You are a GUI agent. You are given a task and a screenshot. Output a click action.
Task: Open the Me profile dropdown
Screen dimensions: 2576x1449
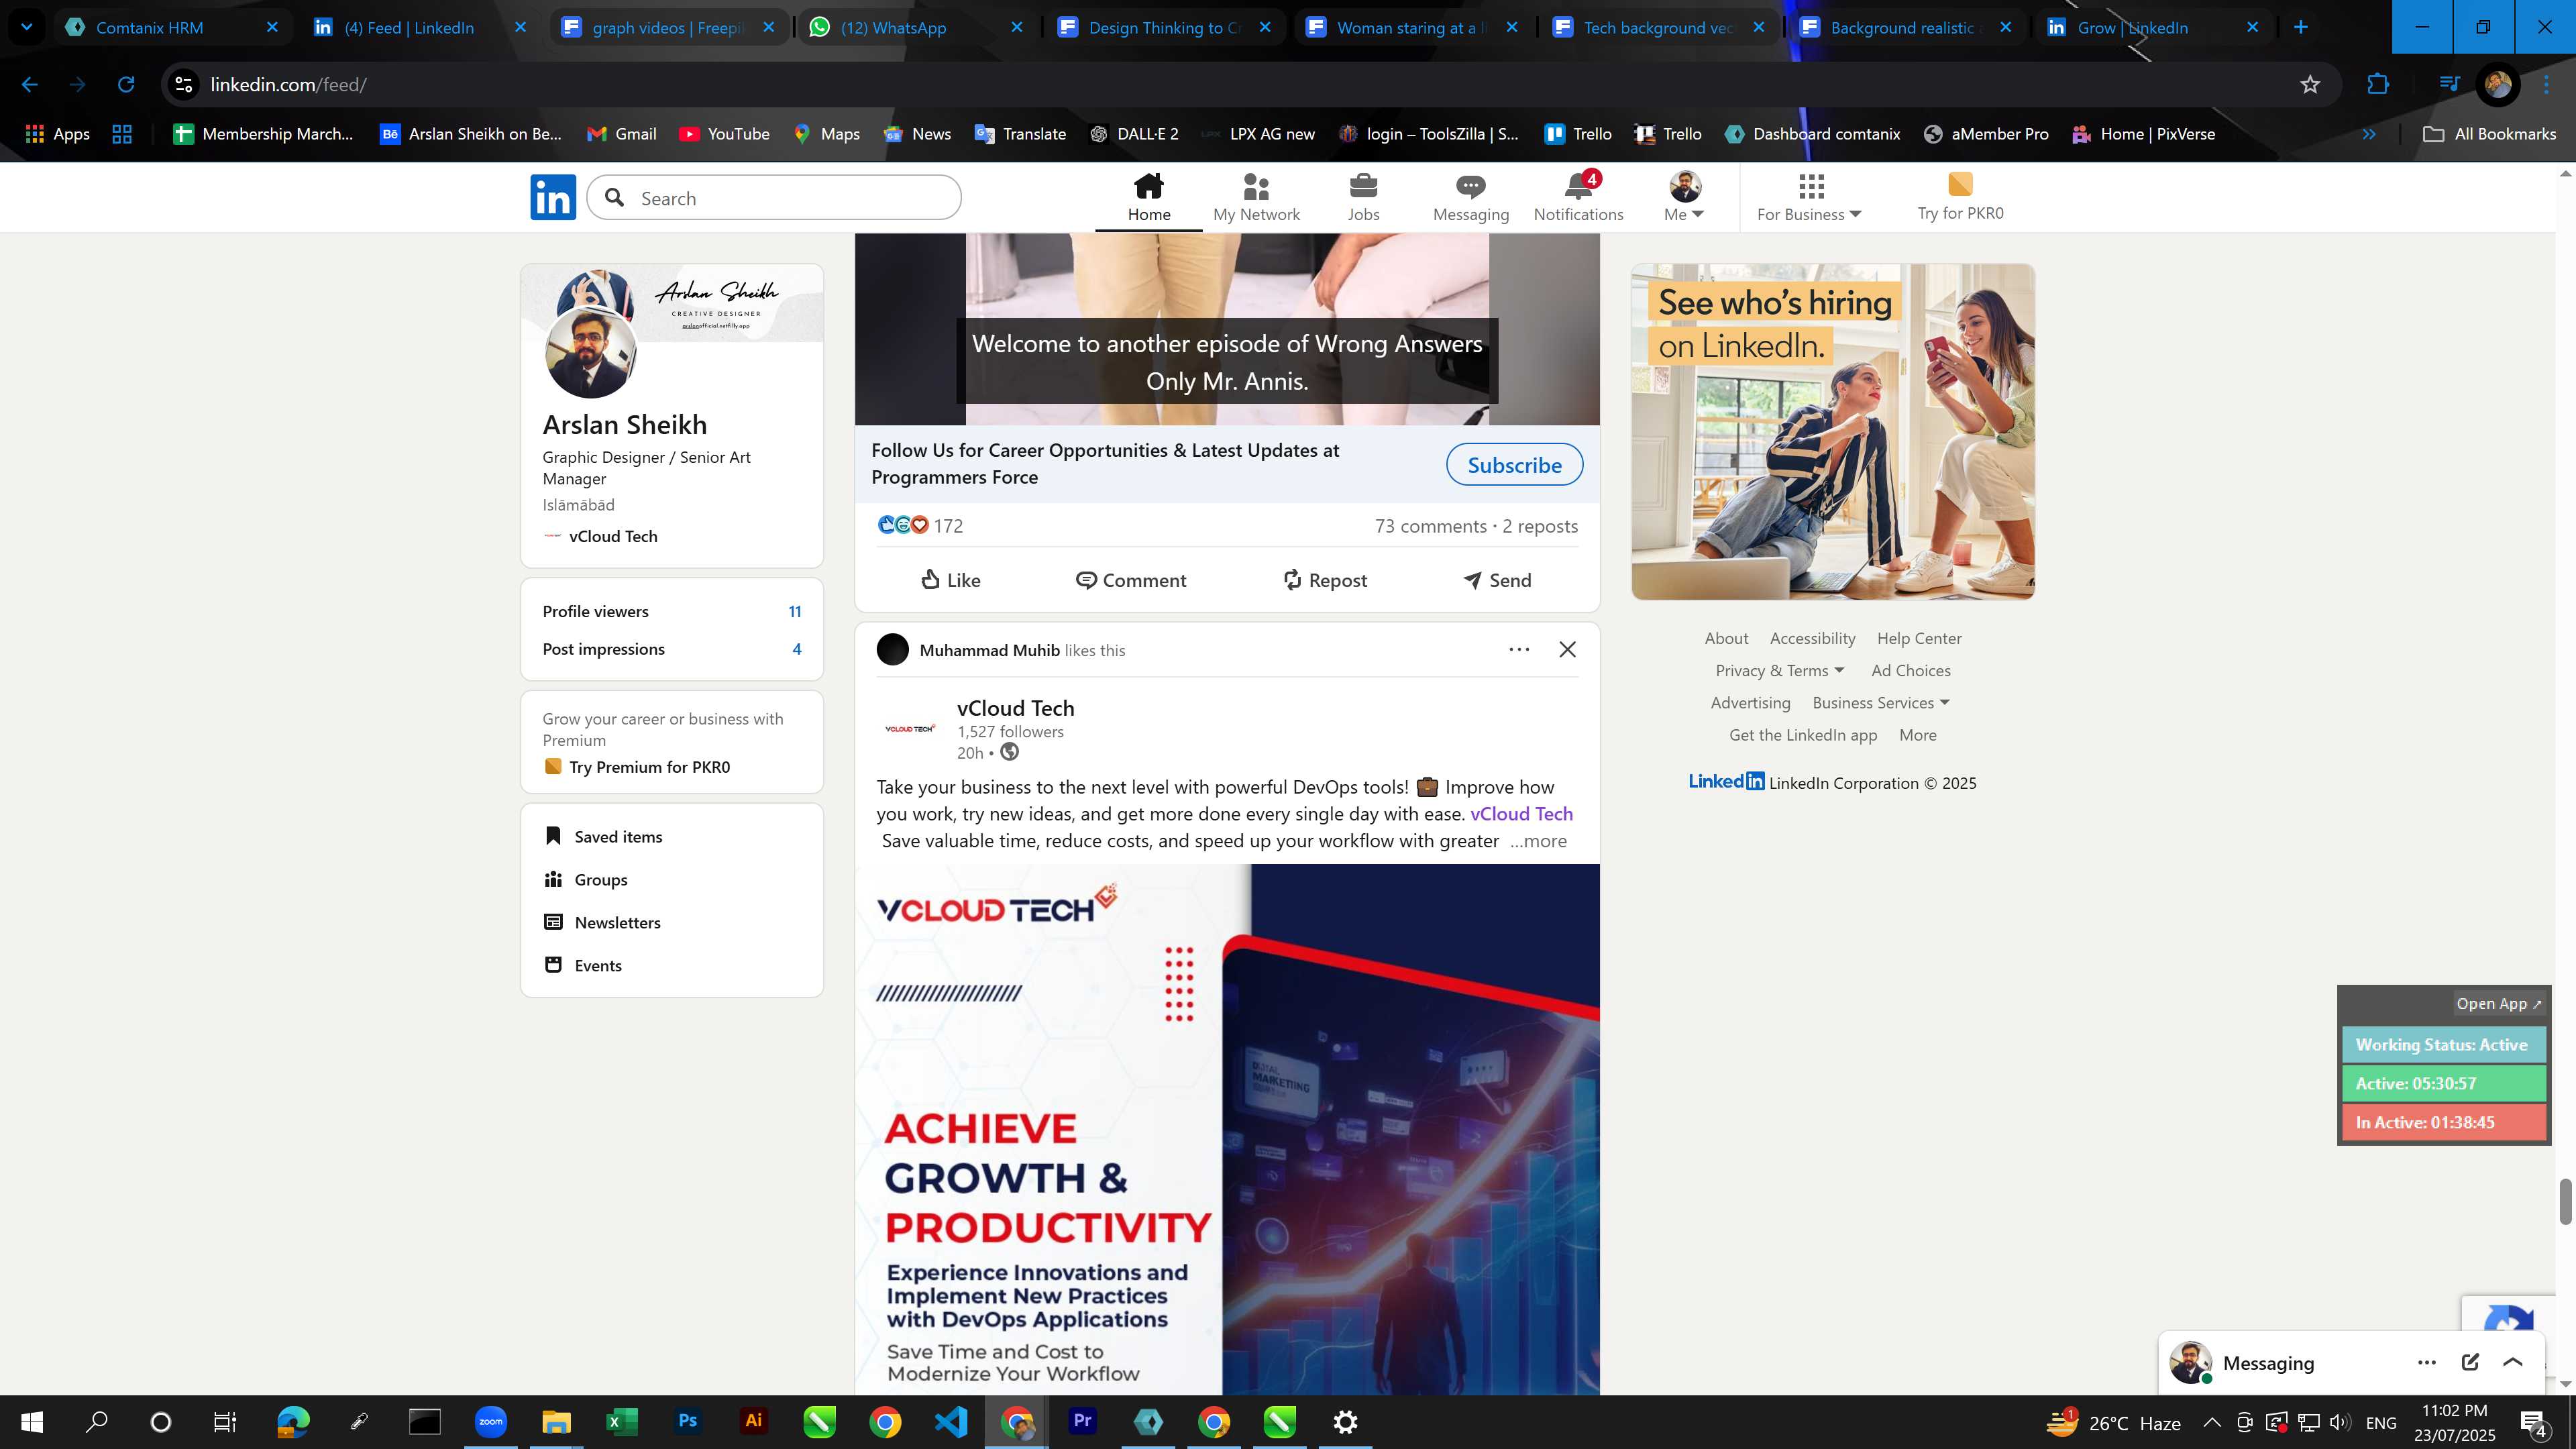click(1684, 198)
